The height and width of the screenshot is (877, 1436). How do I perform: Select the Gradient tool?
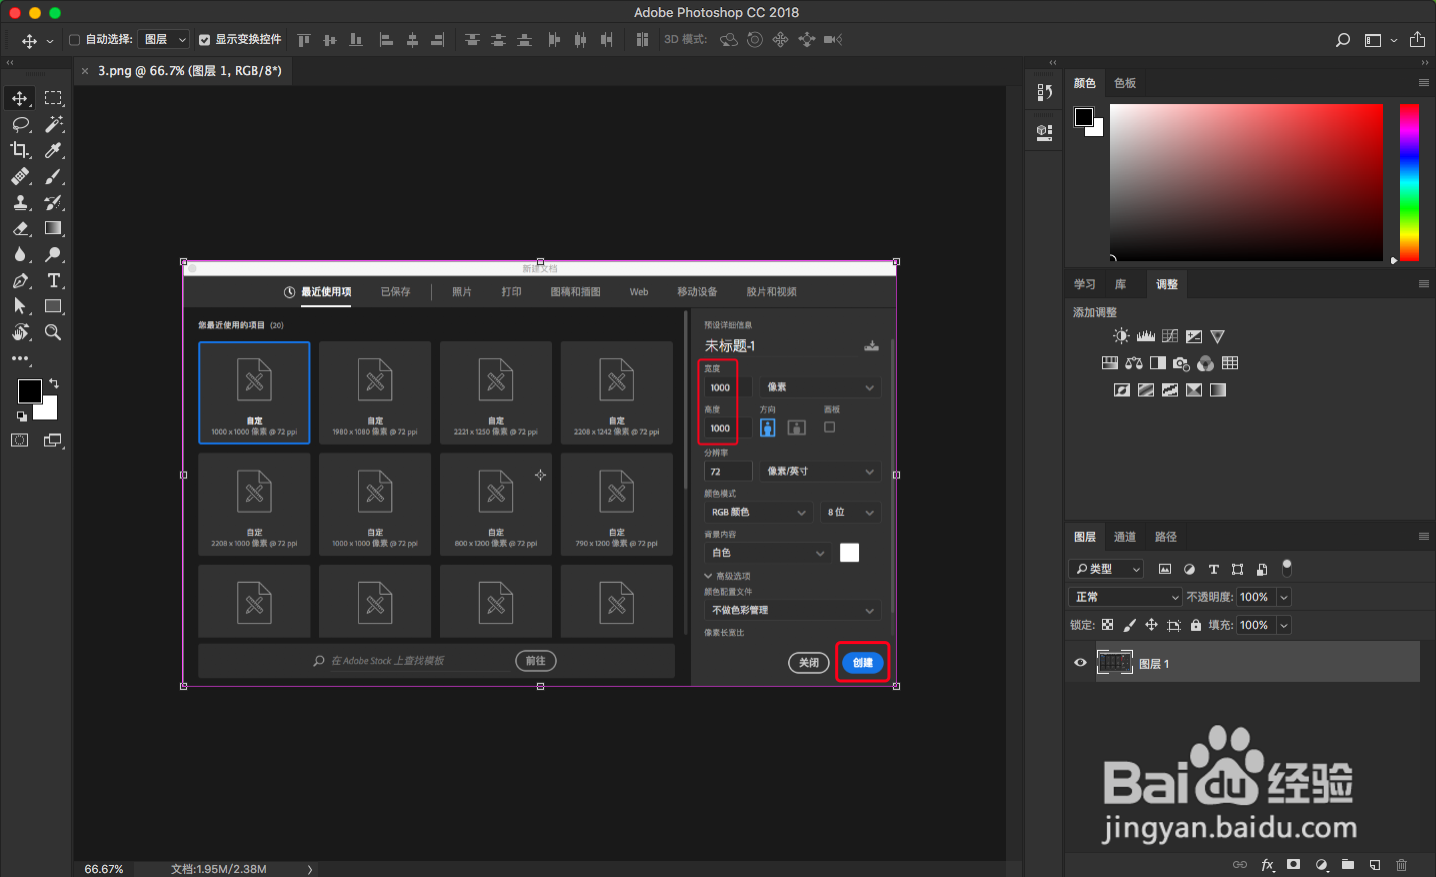coord(54,228)
